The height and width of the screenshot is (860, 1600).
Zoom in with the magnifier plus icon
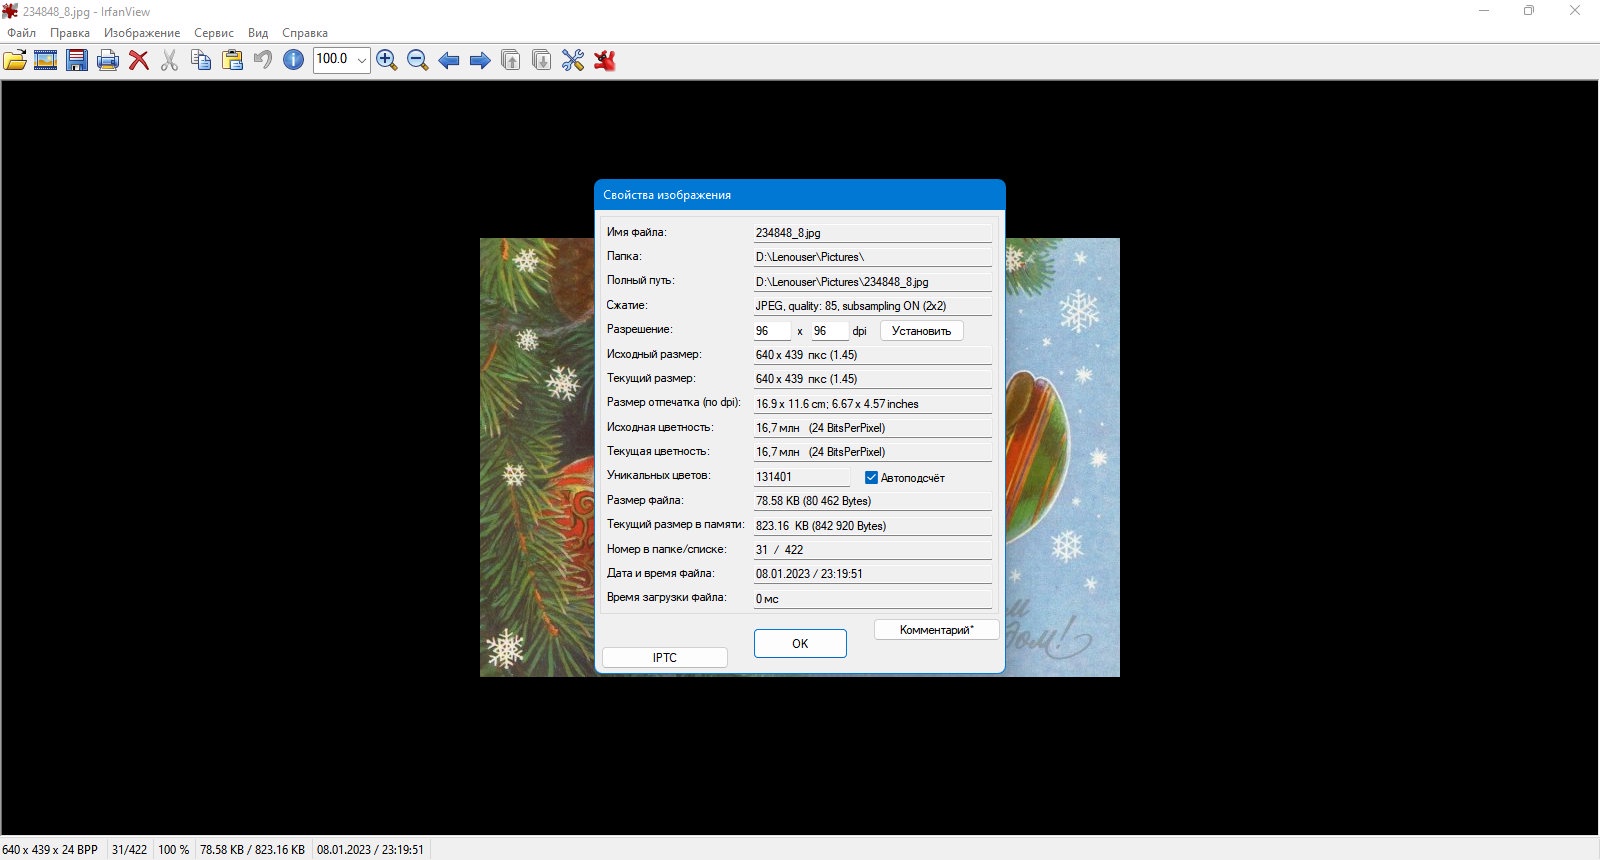387,60
